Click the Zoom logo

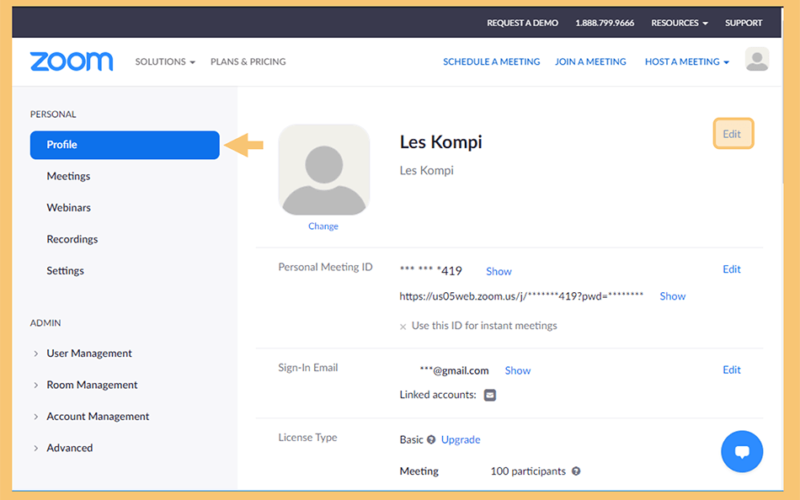71,61
